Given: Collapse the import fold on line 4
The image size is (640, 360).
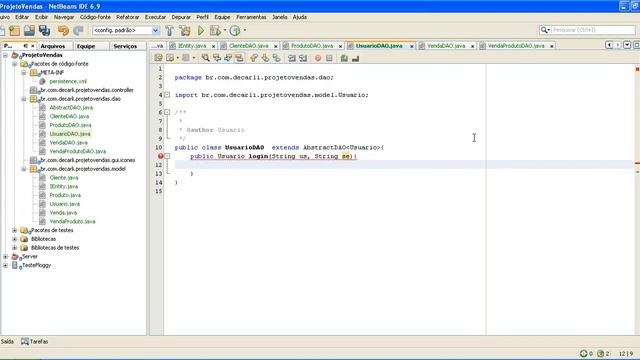Looking at the screenshot, I should click(167, 95).
